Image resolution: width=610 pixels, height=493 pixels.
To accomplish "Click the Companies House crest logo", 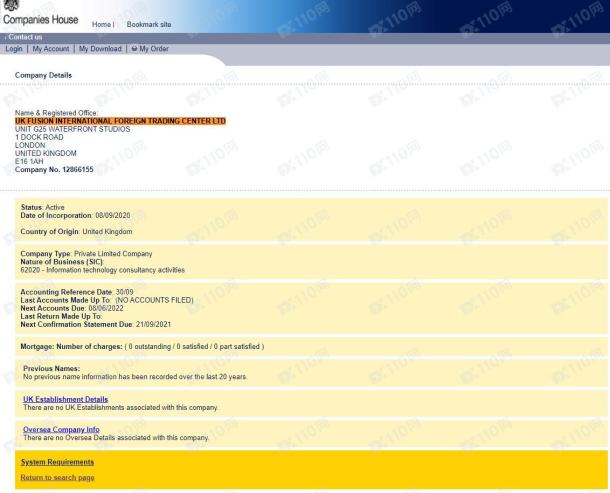I will pos(11,5).
